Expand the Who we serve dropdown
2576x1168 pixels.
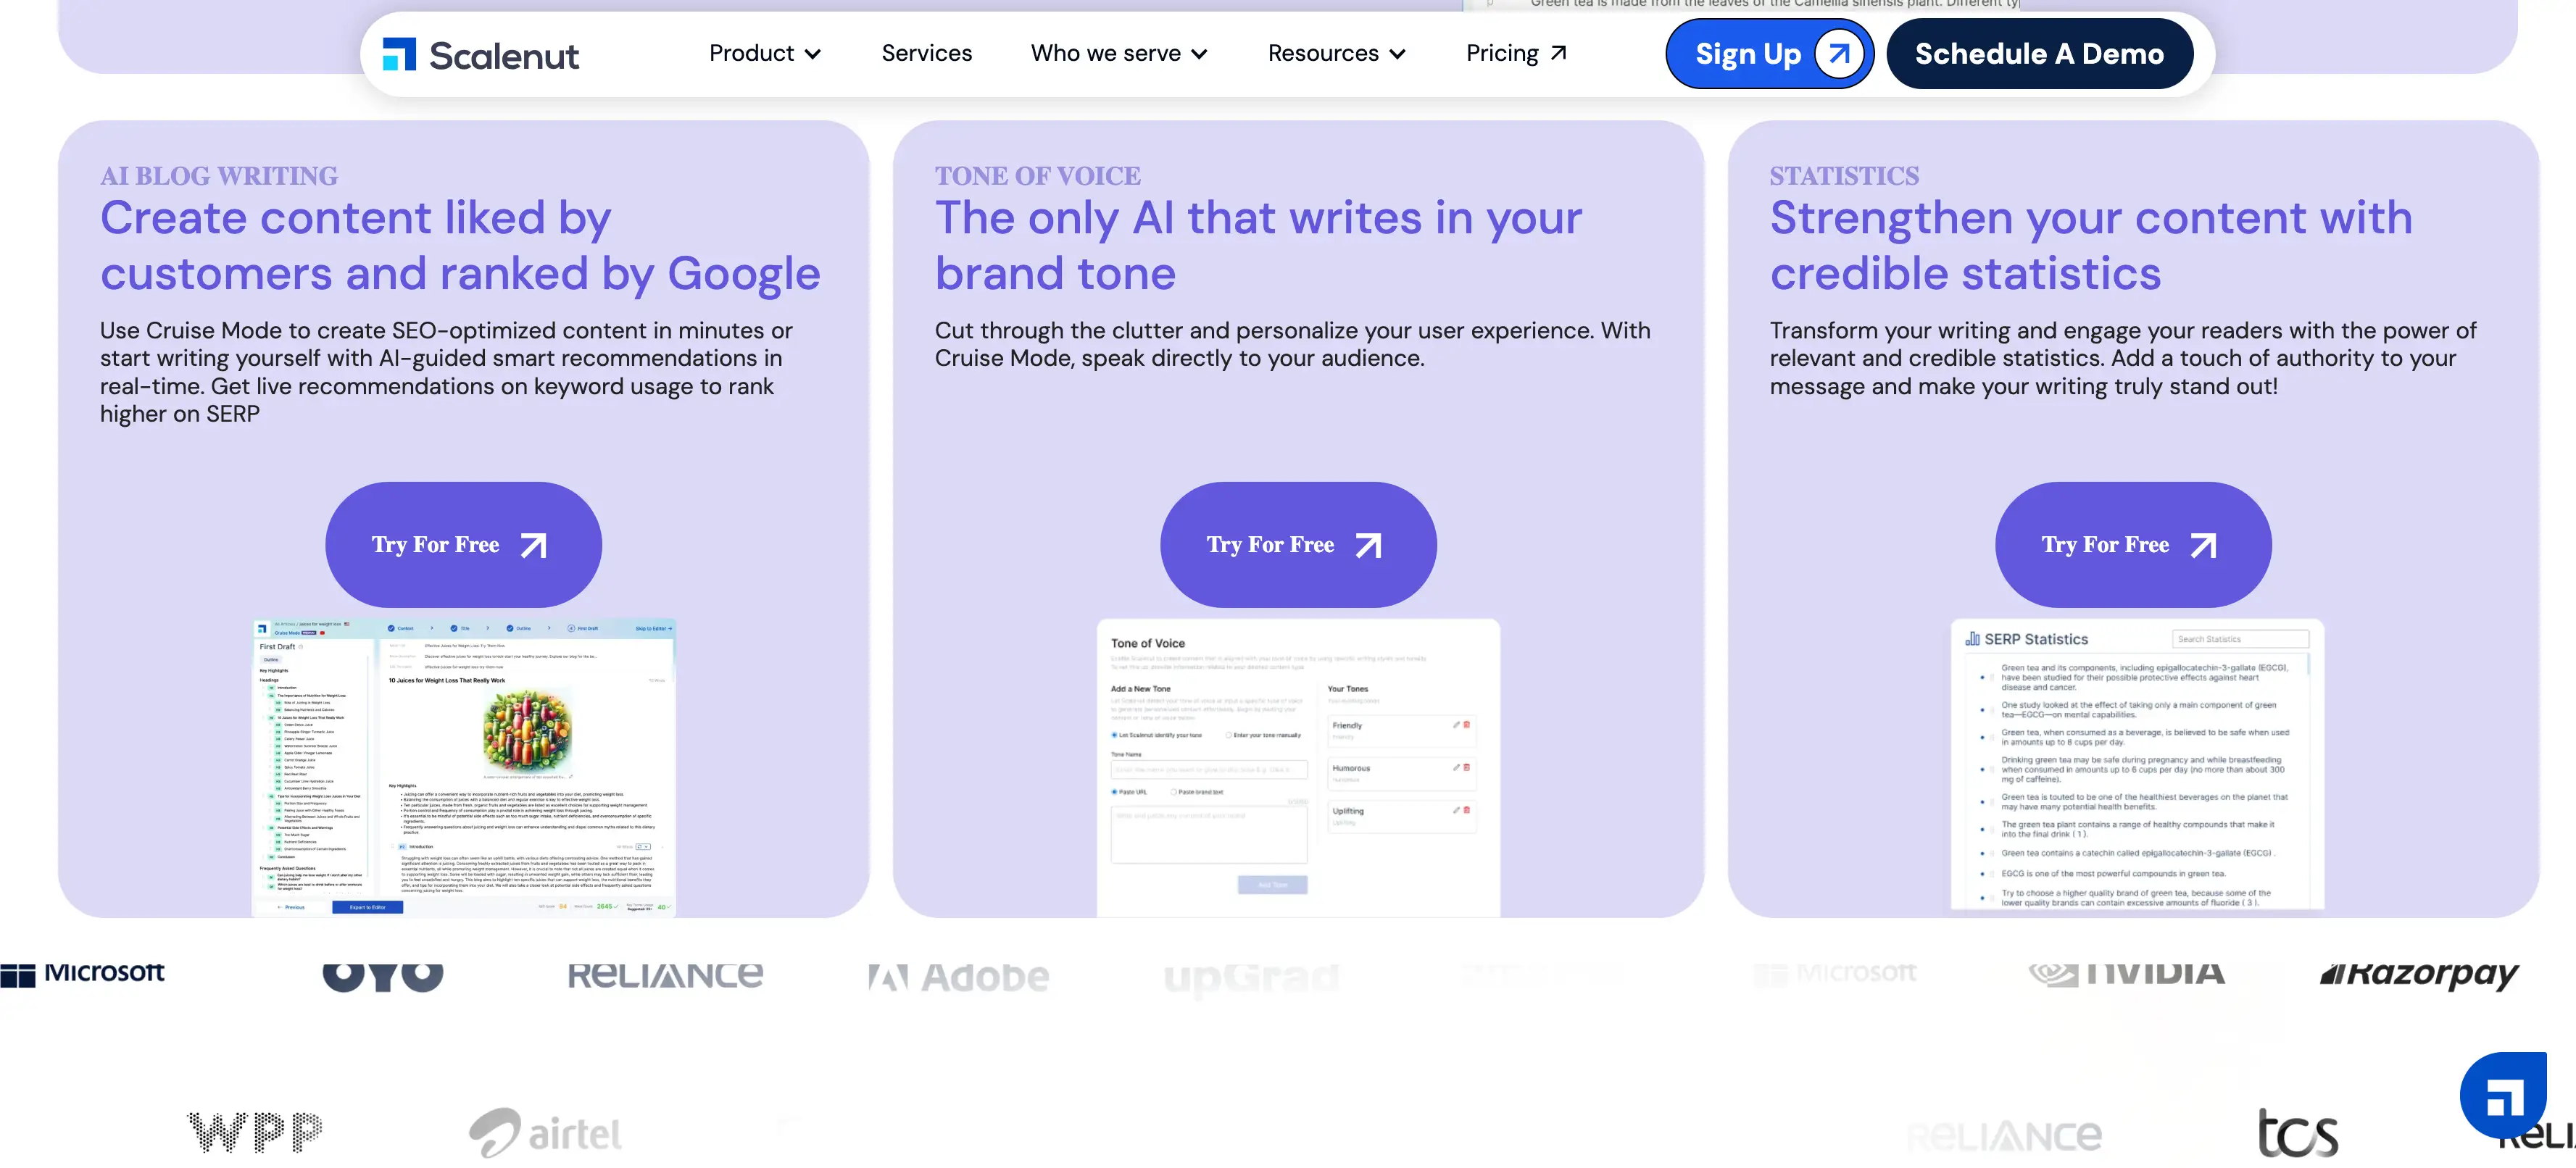(1119, 53)
